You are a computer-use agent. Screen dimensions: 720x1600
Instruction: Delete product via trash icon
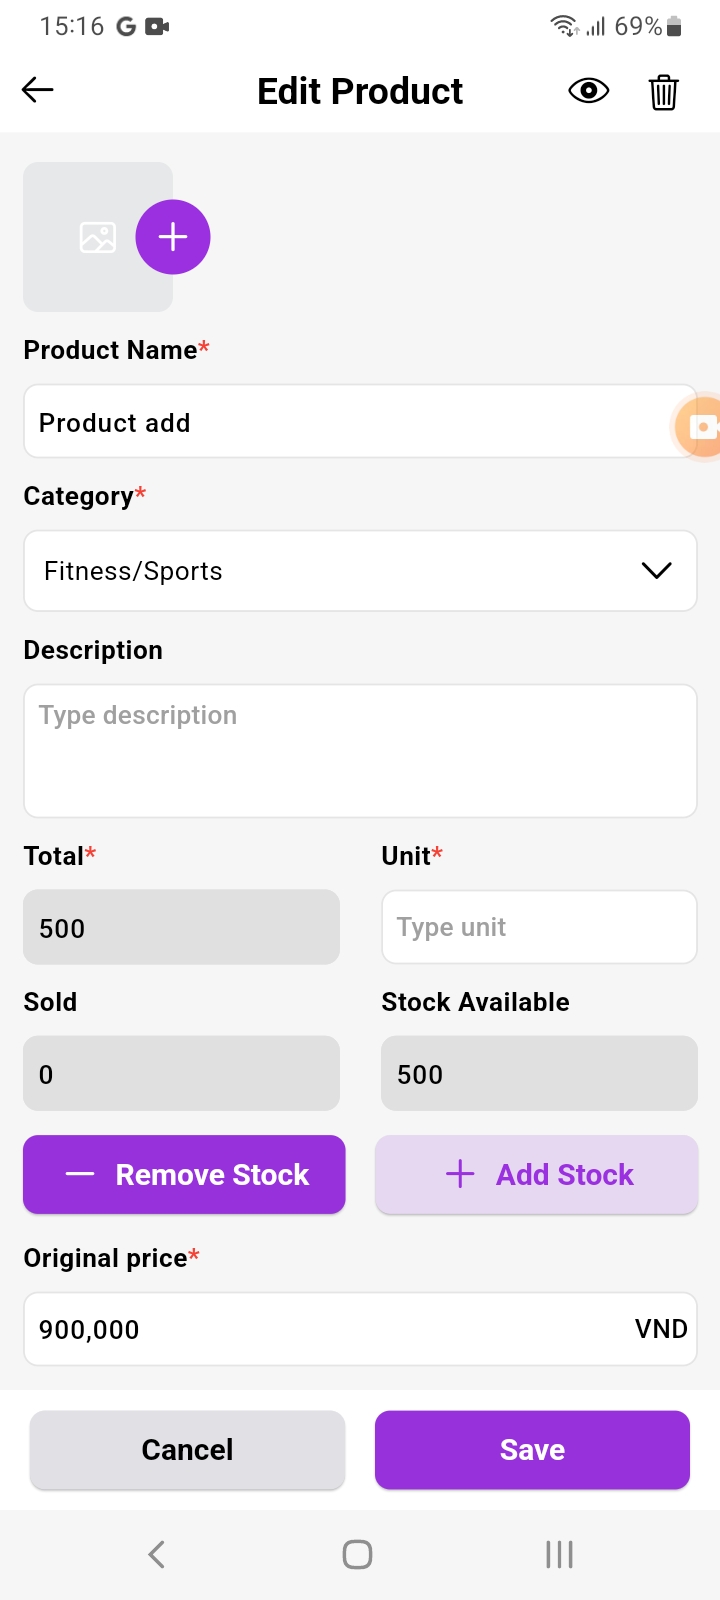coord(664,92)
